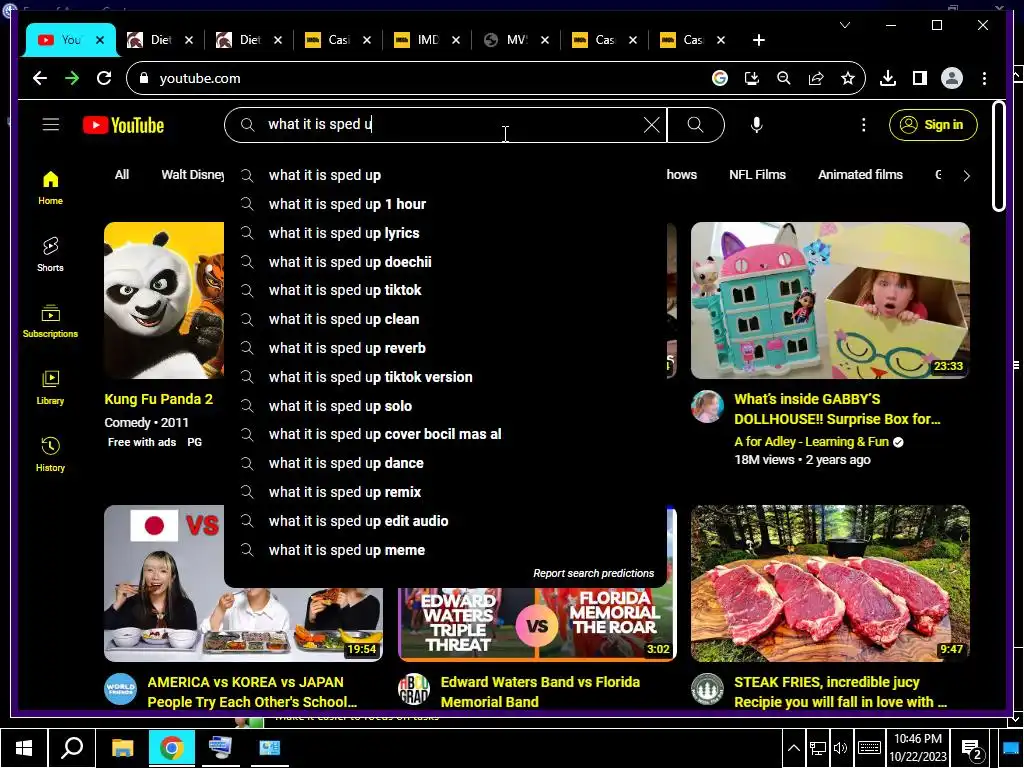
Task: Open the taskbar volume control
Action: pos(840,748)
